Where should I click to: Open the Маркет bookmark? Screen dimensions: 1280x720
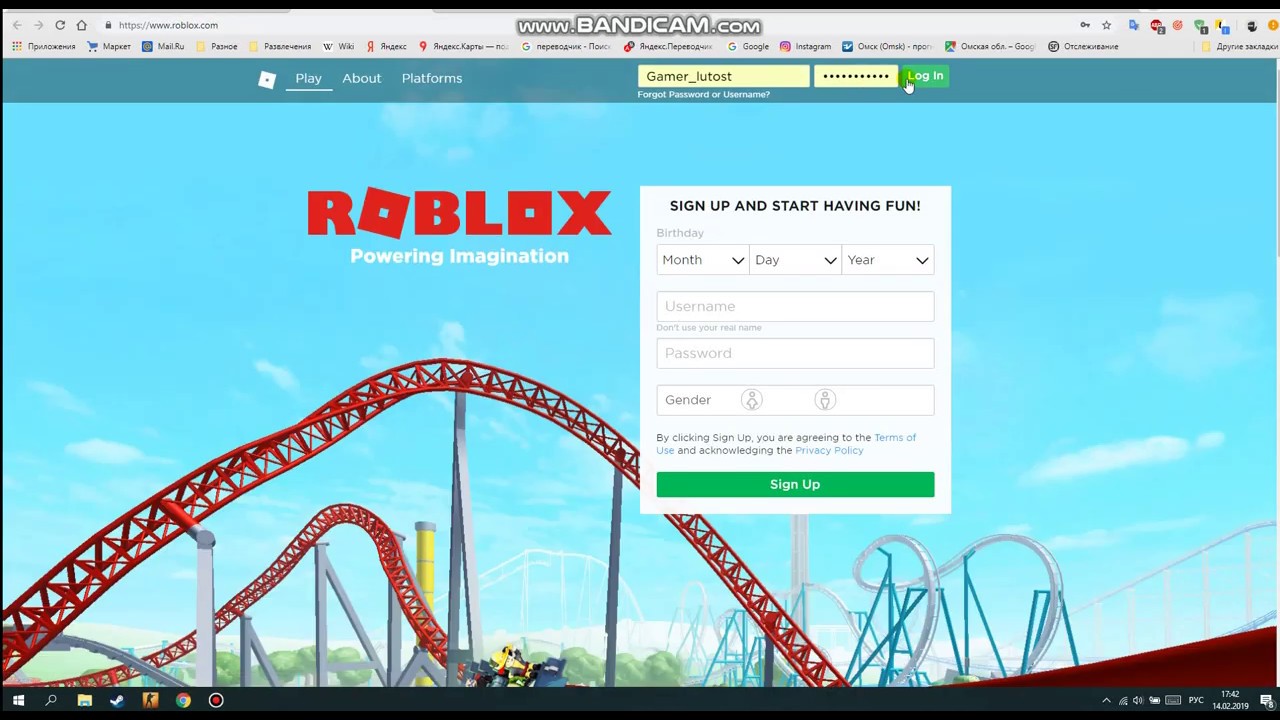(109, 46)
